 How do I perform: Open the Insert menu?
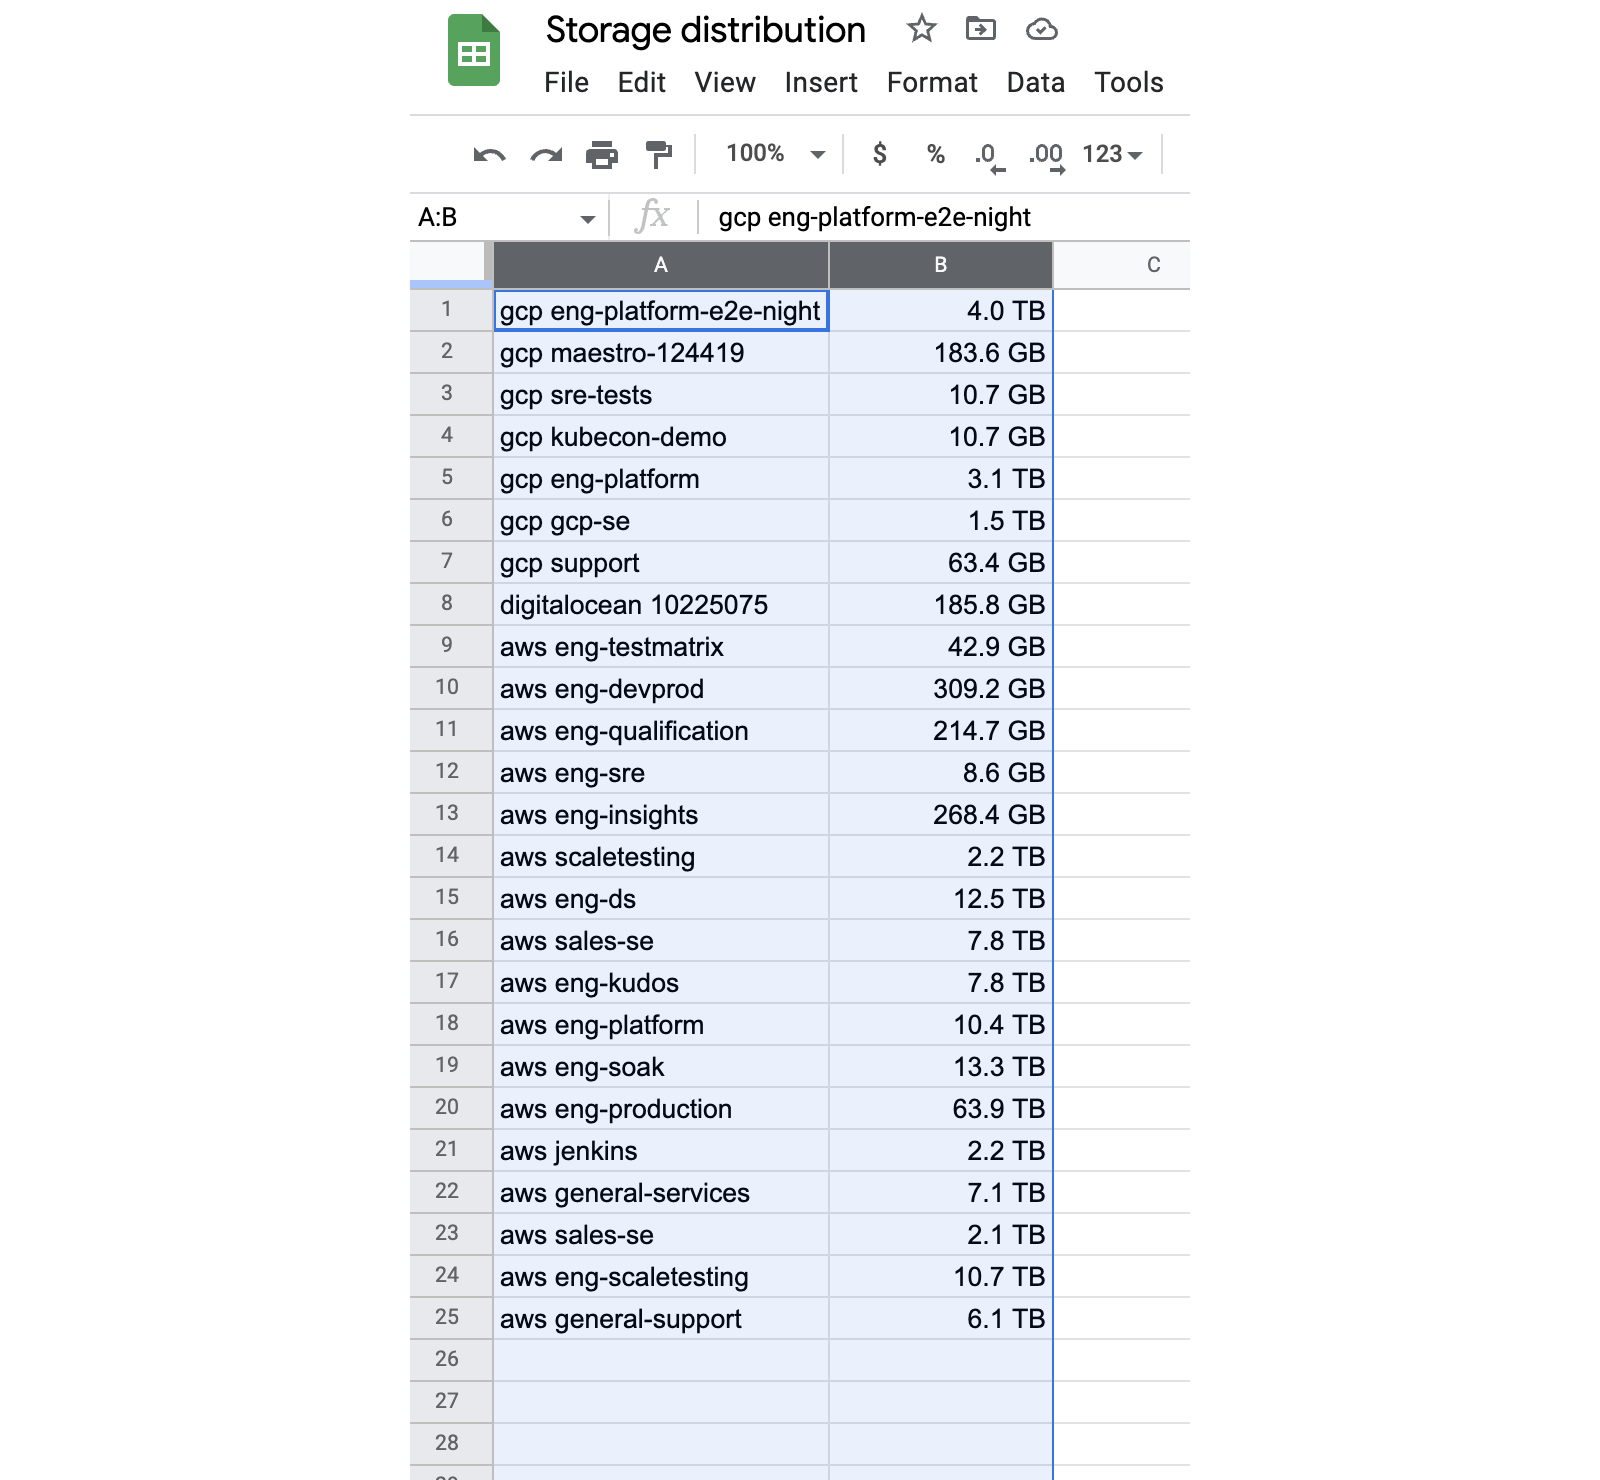[x=821, y=82]
